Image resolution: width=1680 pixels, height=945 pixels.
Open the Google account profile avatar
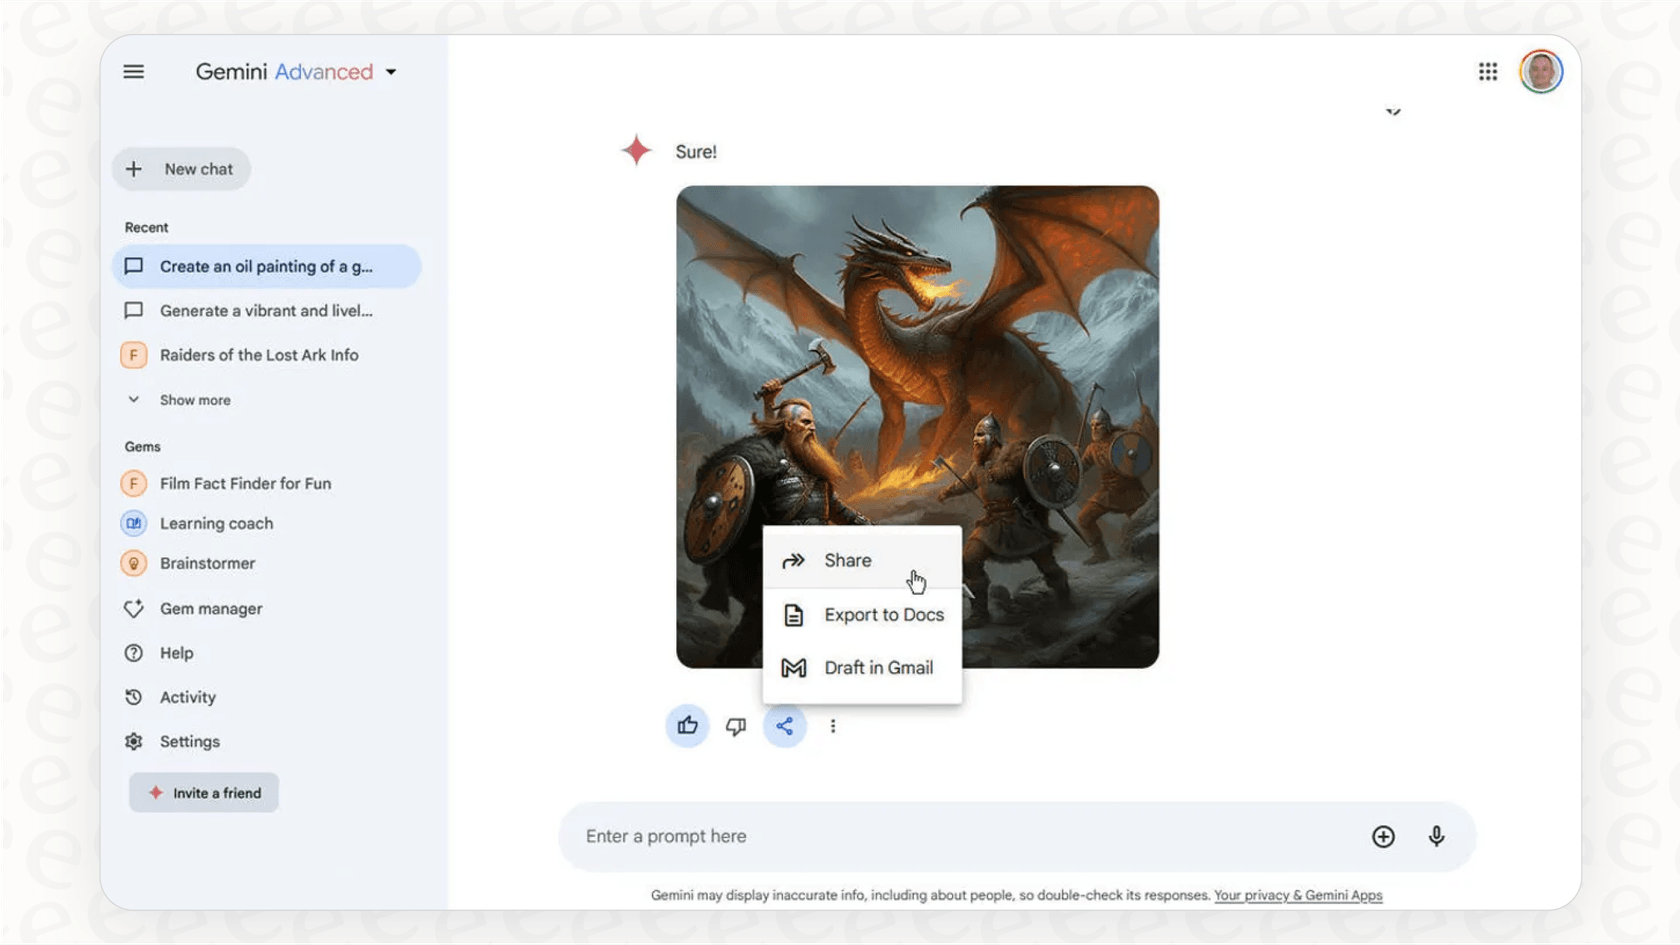(x=1540, y=72)
